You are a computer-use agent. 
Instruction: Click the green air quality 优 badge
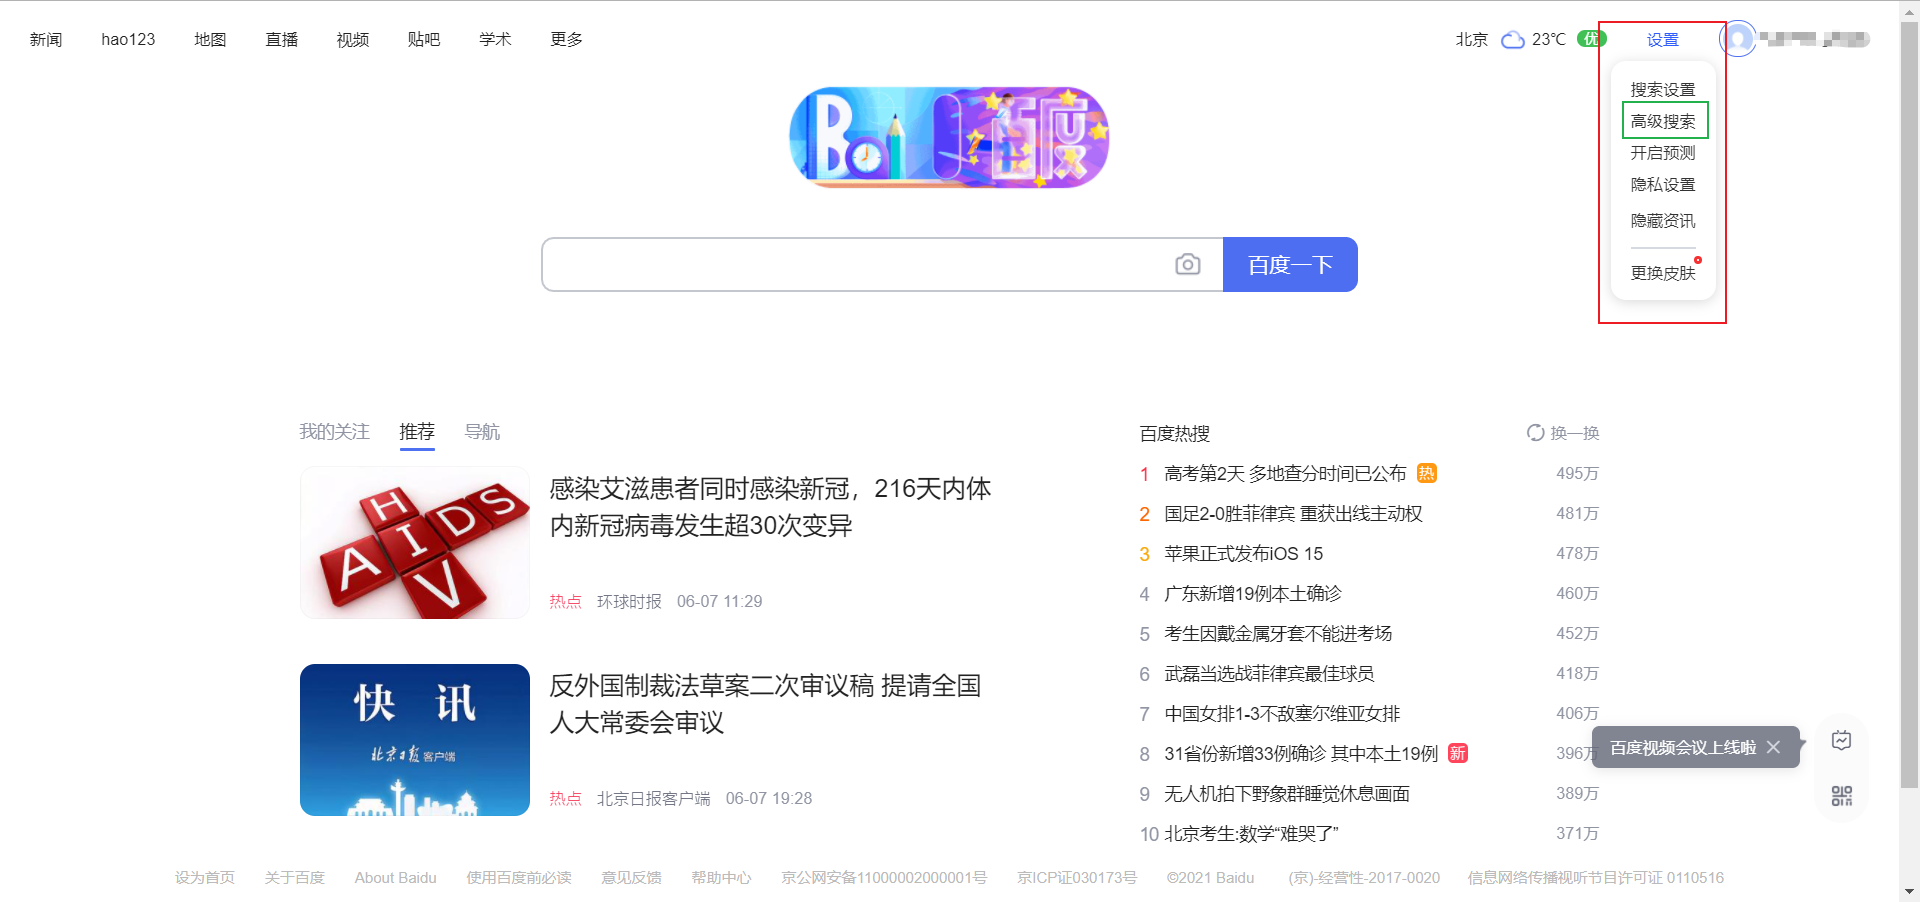coord(1591,39)
